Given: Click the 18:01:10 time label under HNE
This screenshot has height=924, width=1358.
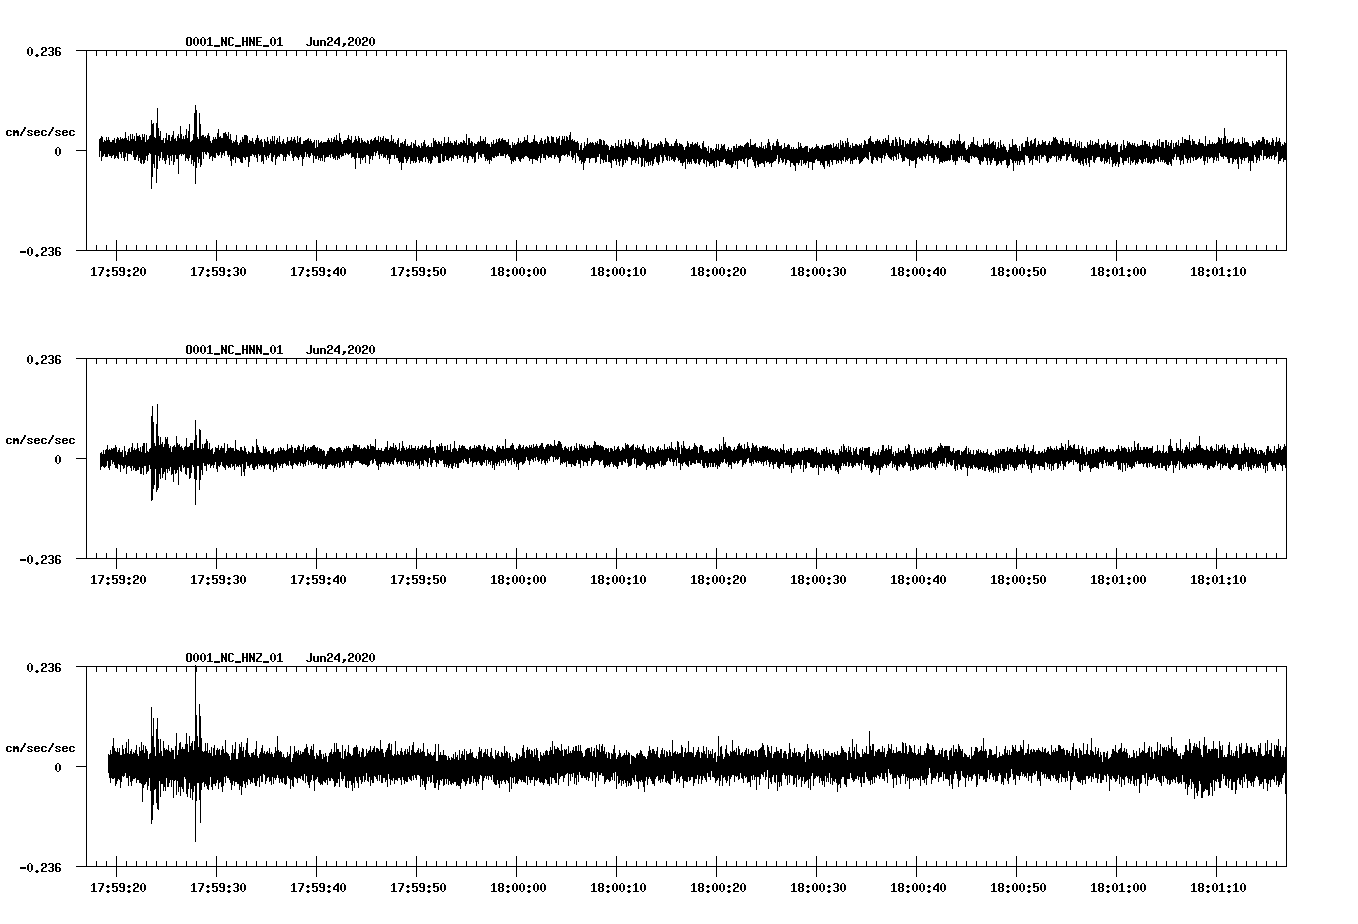Looking at the screenshot, I should [x=1218, y=271].
